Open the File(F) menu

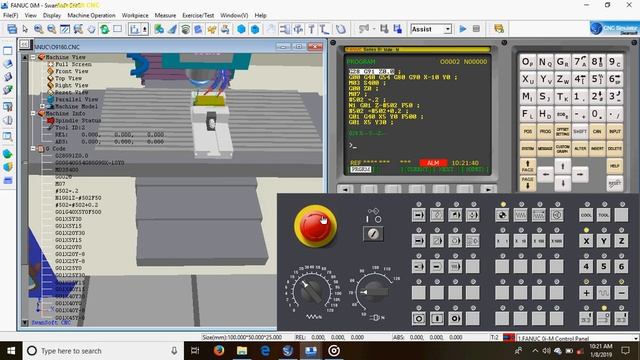[x=11, y=15]
